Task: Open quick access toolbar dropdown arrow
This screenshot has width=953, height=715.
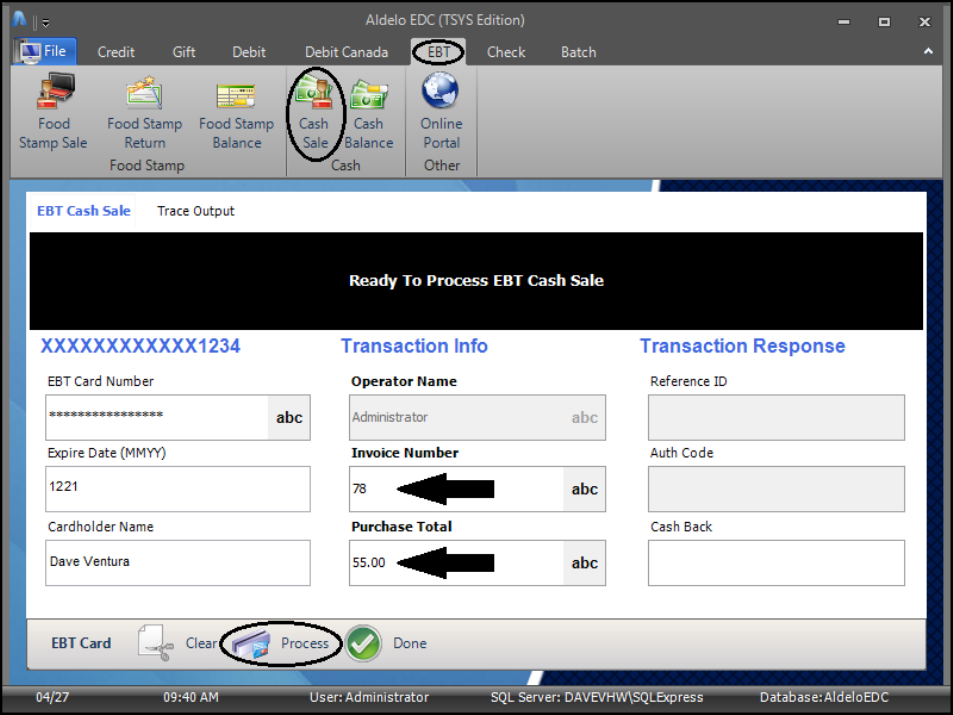Action: [46, 23]
